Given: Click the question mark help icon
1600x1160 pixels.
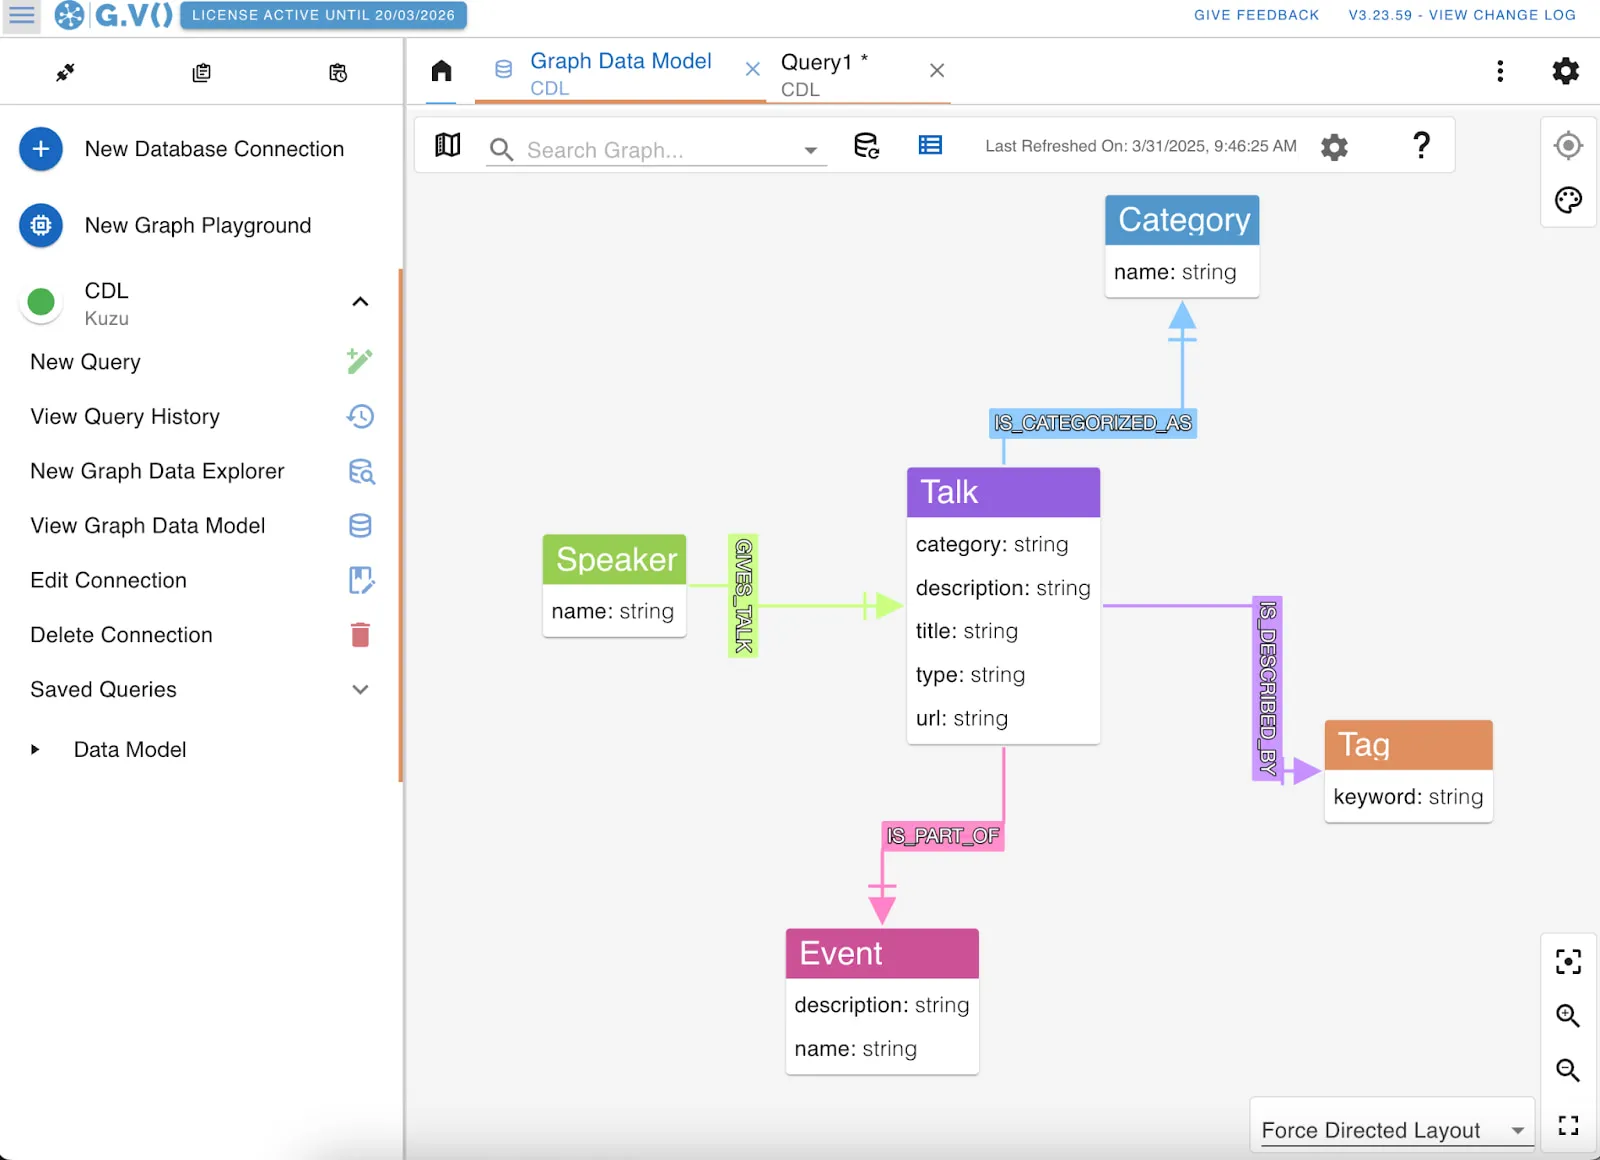Looking at the screenshot, I should (1421, 145).
